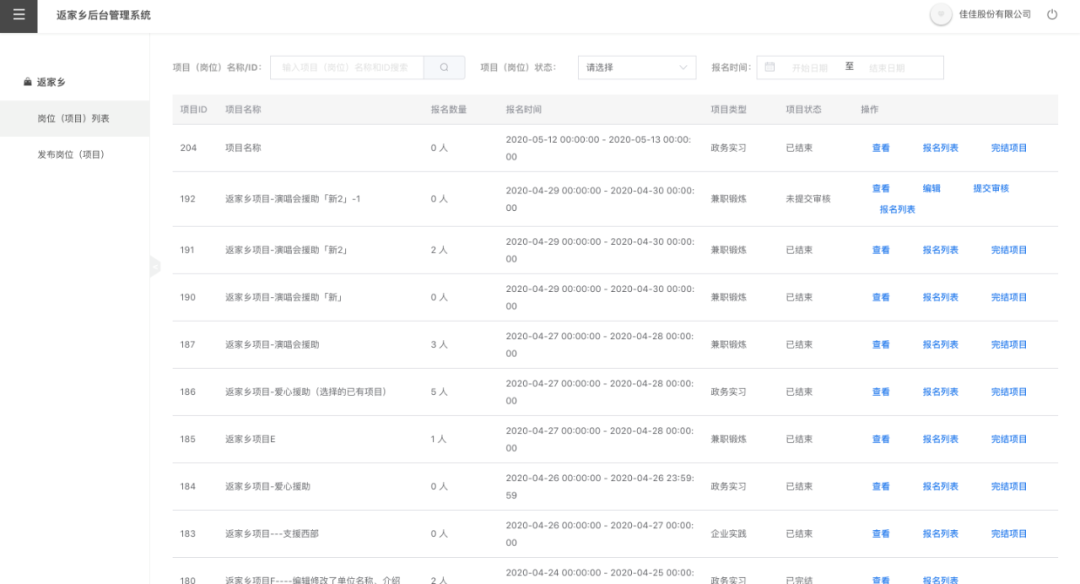The width and height of the screenshot is (1080, 584).
Task: Click the 结束日期 end date field
Action: (887, 67)
